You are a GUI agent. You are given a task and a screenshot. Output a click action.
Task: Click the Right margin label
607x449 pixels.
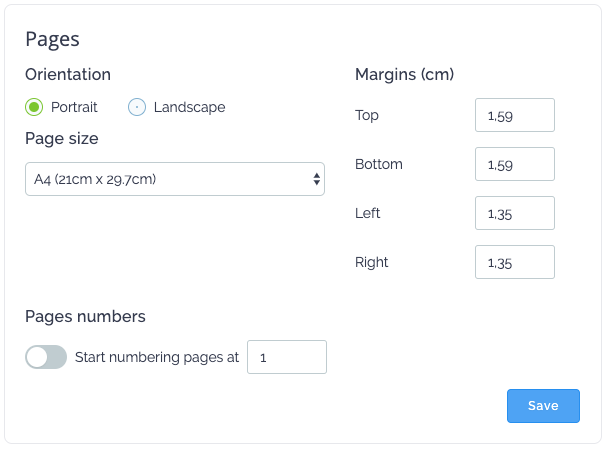pyautogui.click(x=371, y=262)
